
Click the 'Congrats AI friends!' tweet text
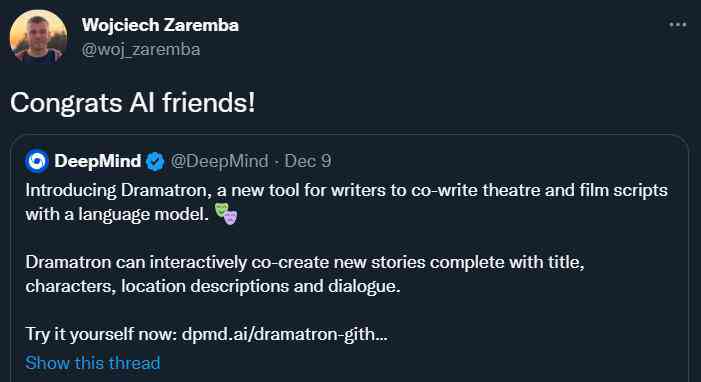pyautogui.click(x=133, y=102)
